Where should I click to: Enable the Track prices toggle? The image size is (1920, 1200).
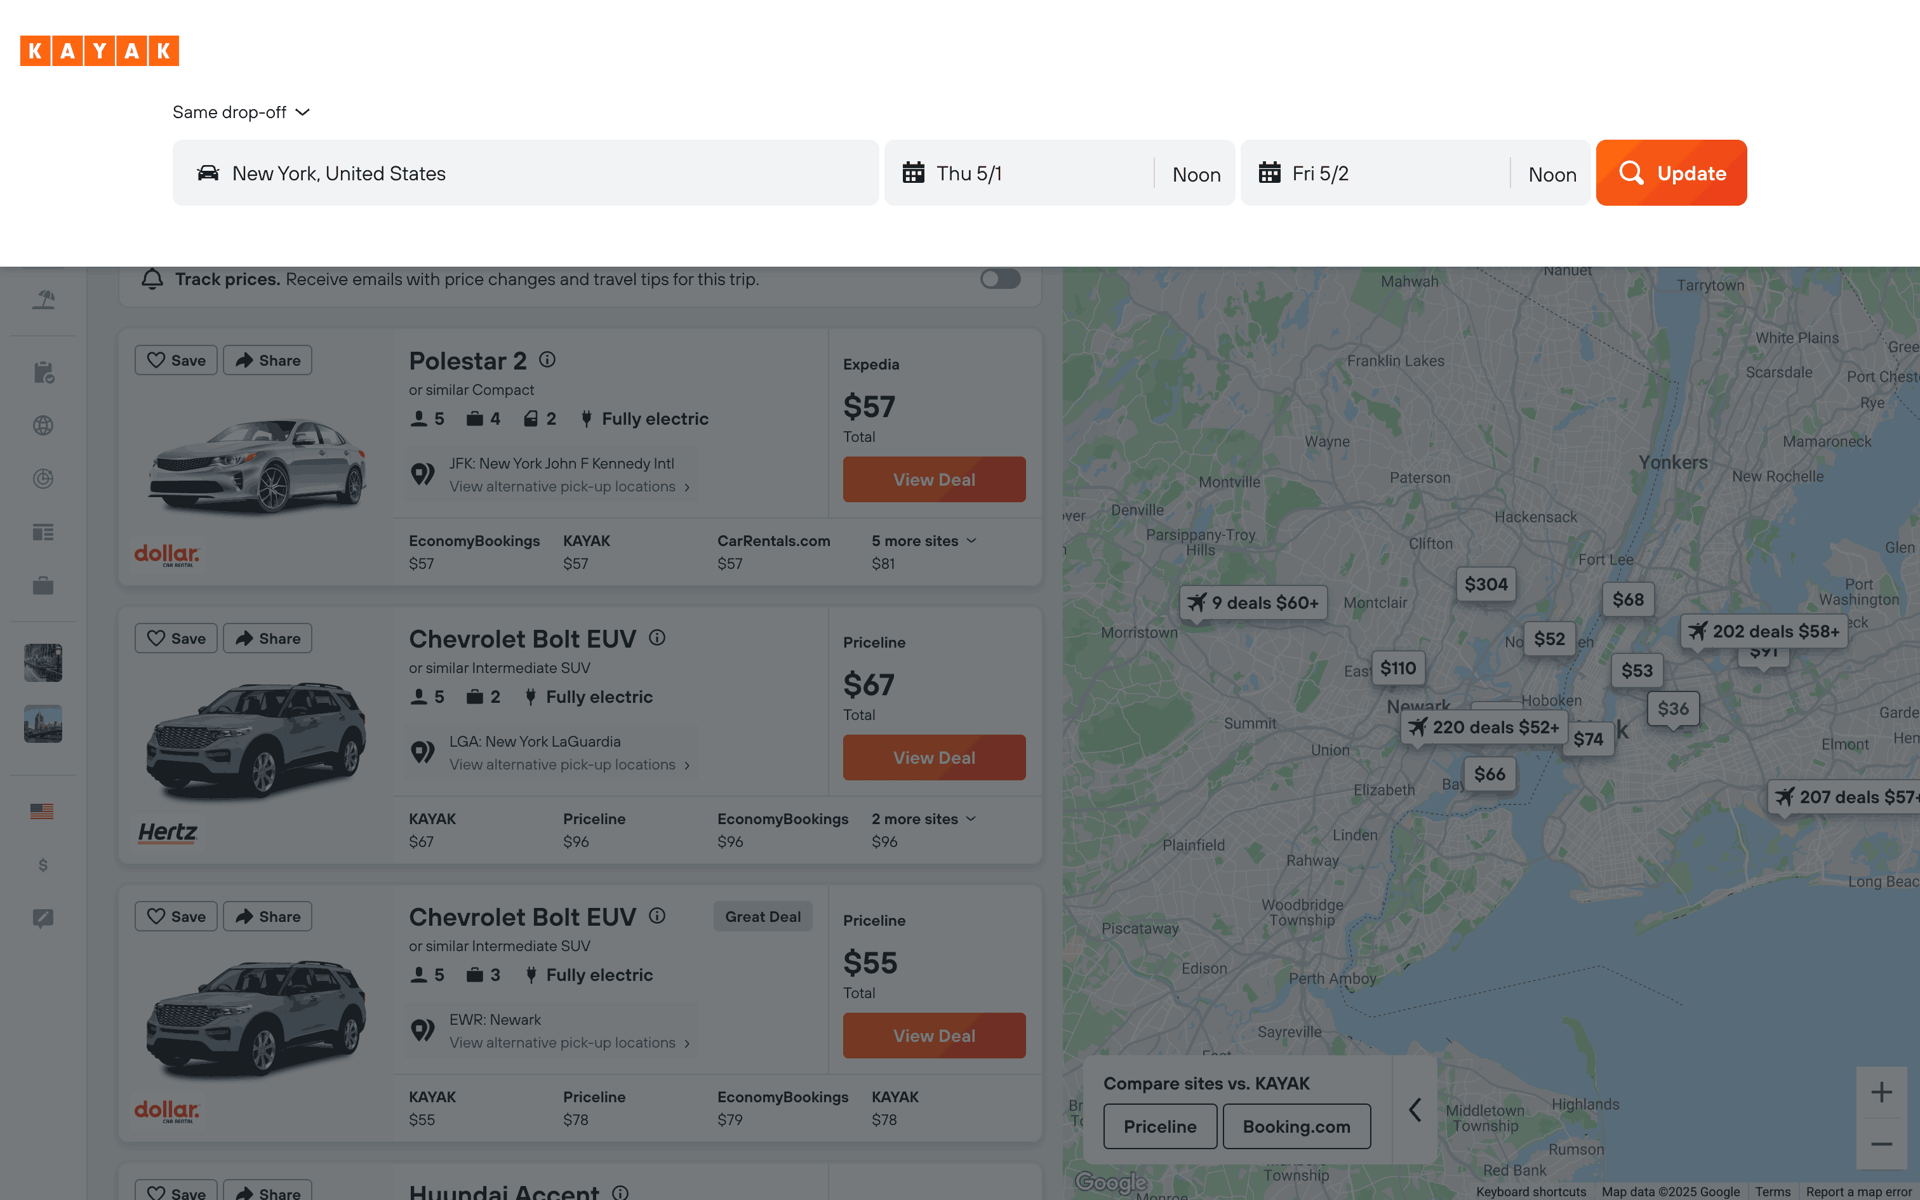(1000, 279)
